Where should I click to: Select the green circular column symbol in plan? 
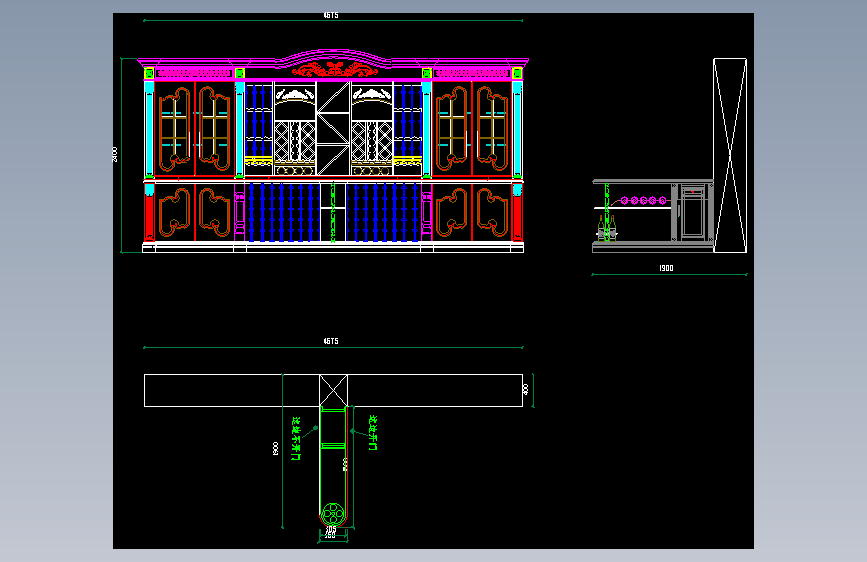tap(333, 514)
